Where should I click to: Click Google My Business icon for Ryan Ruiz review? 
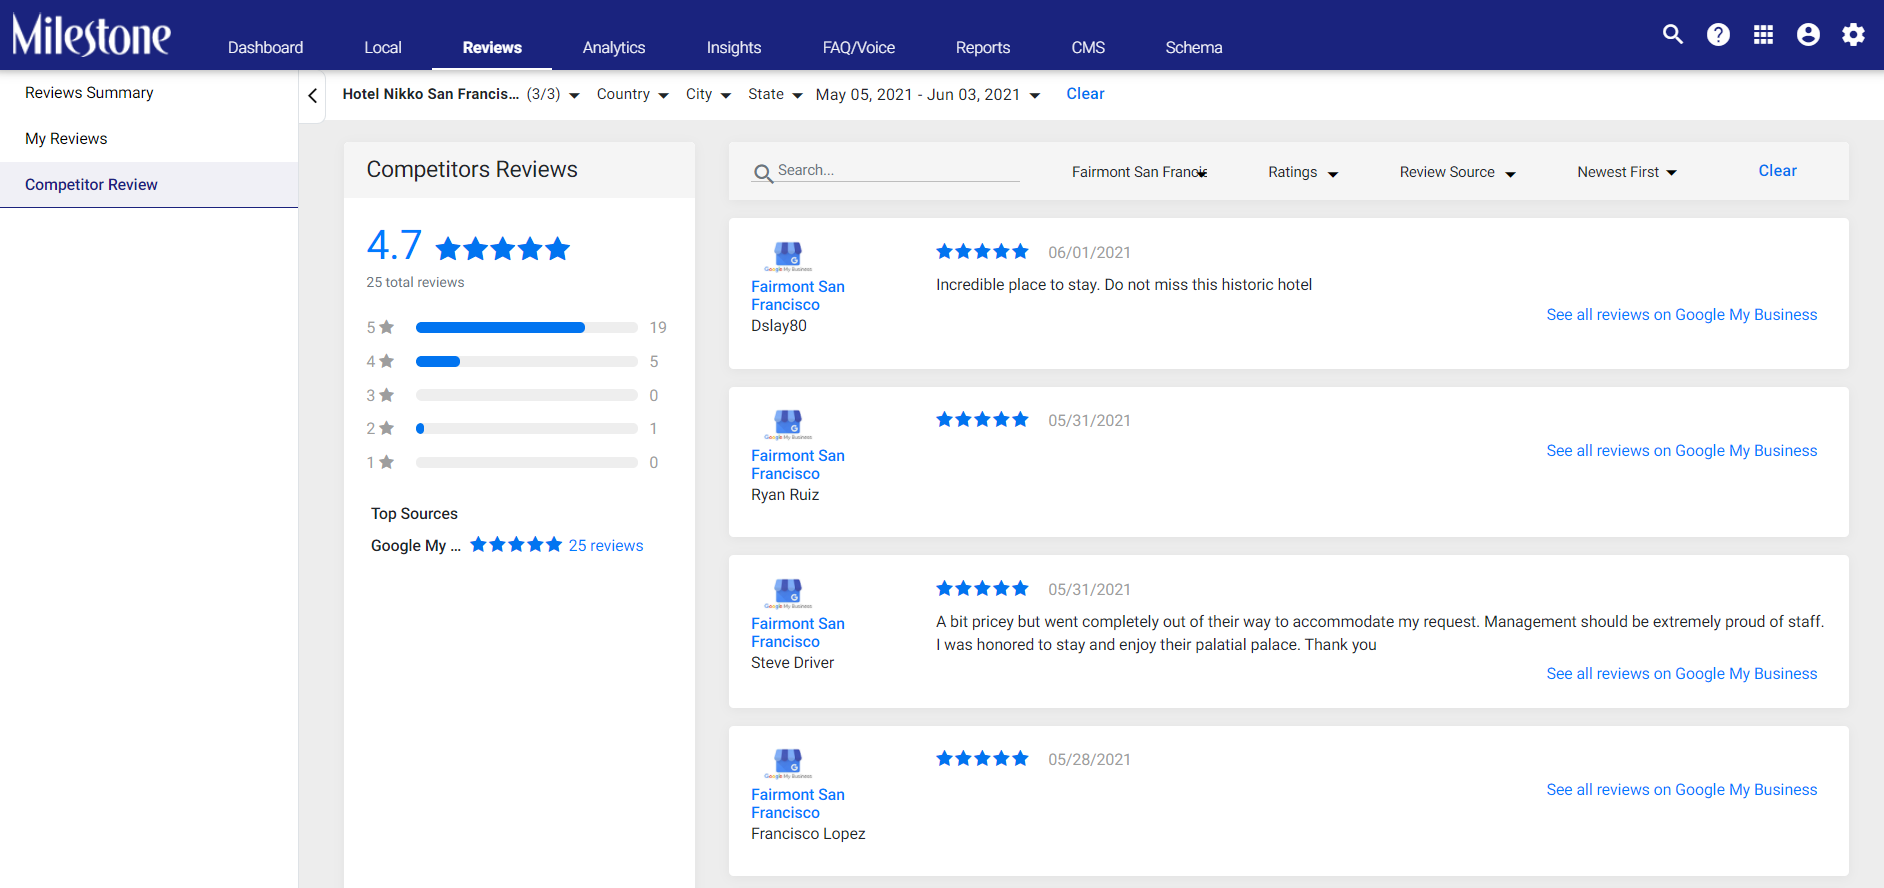click(x=788, y=425)
